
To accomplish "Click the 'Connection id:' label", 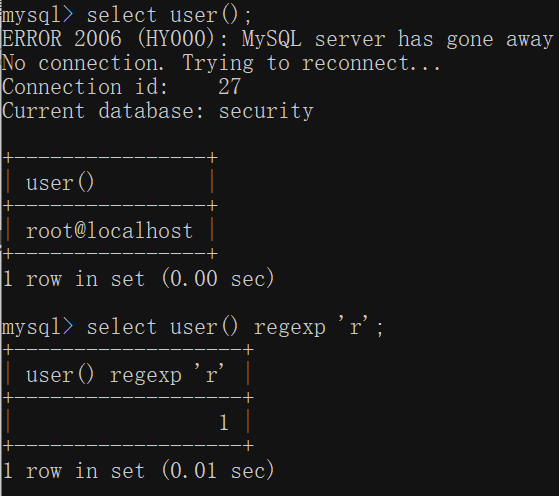I will pos(85,87).
